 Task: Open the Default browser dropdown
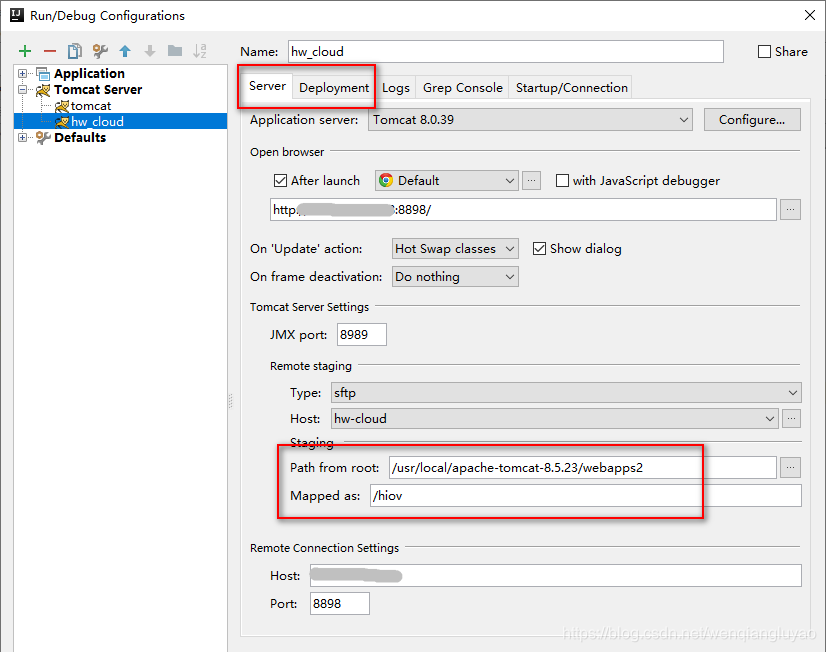[x=447, y=181]
